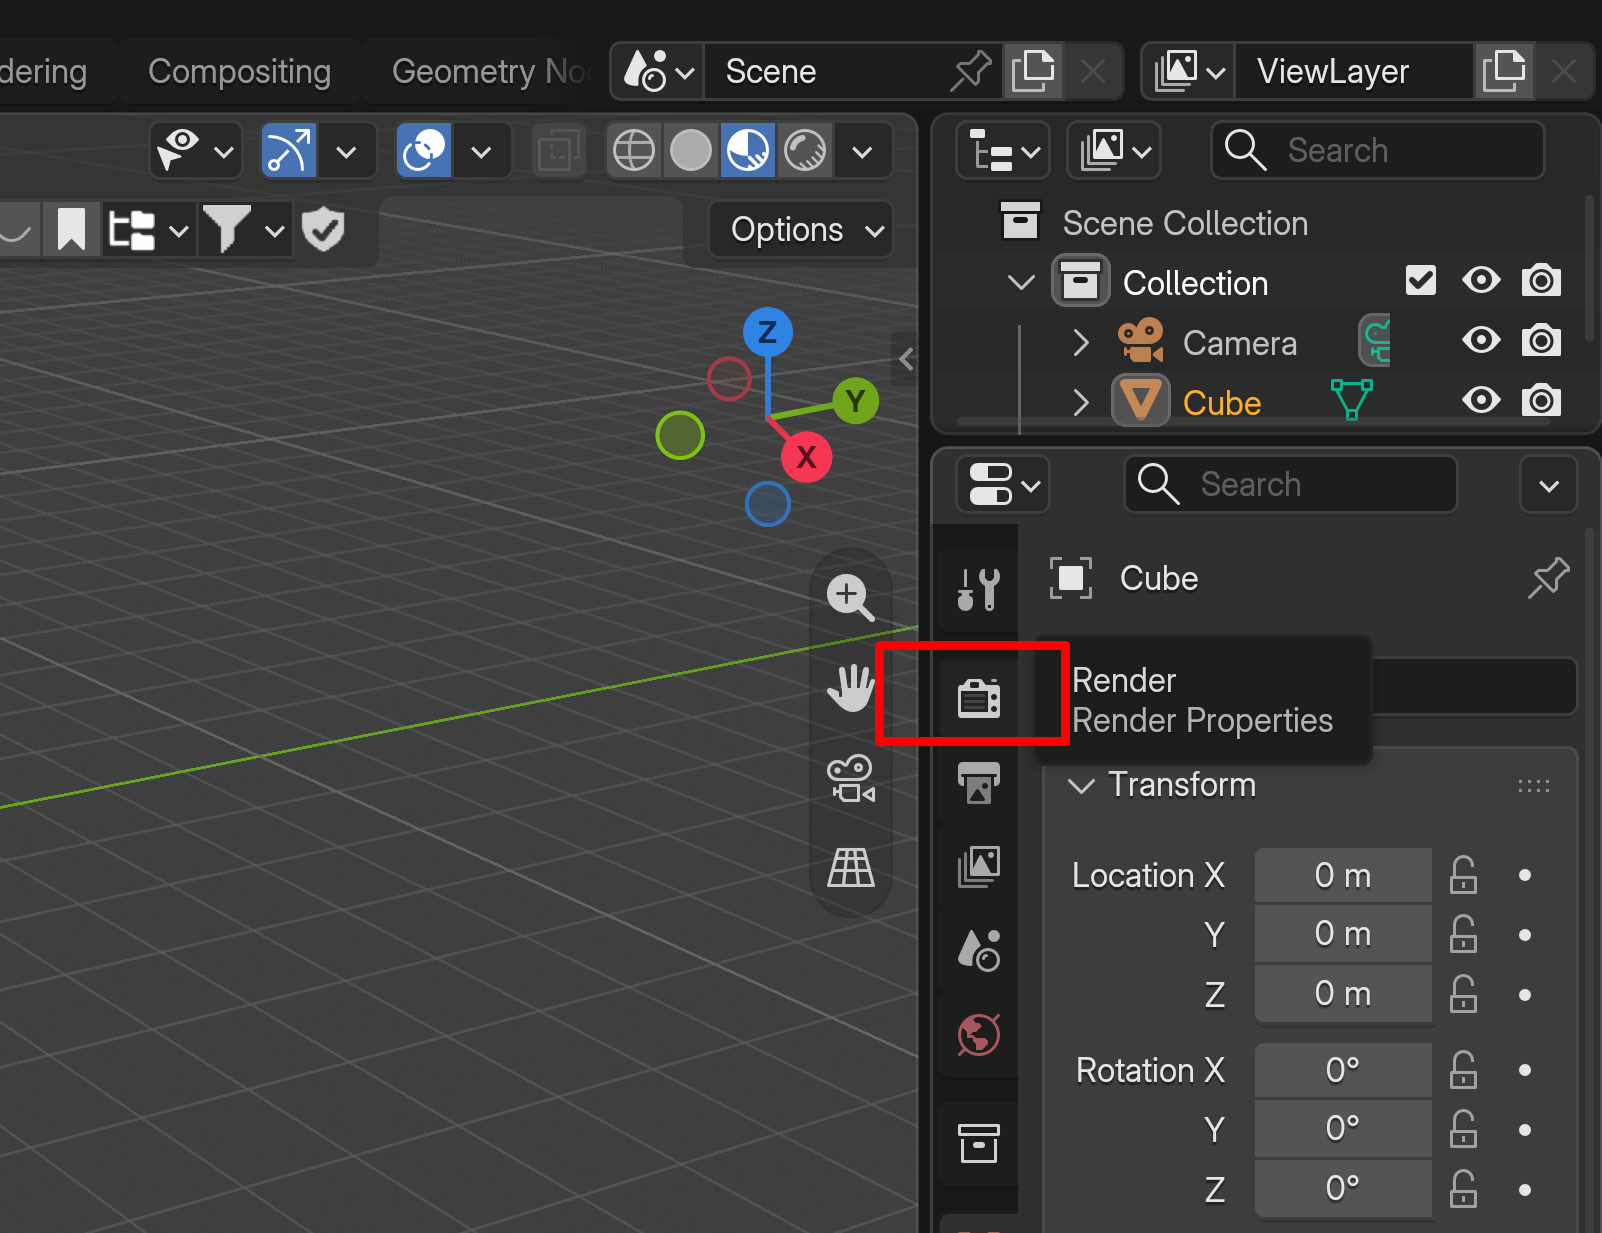Click the pan view hand icon
This screenshot has height=1233, width=1602.
pyautogui.click(x=850, y=688)
